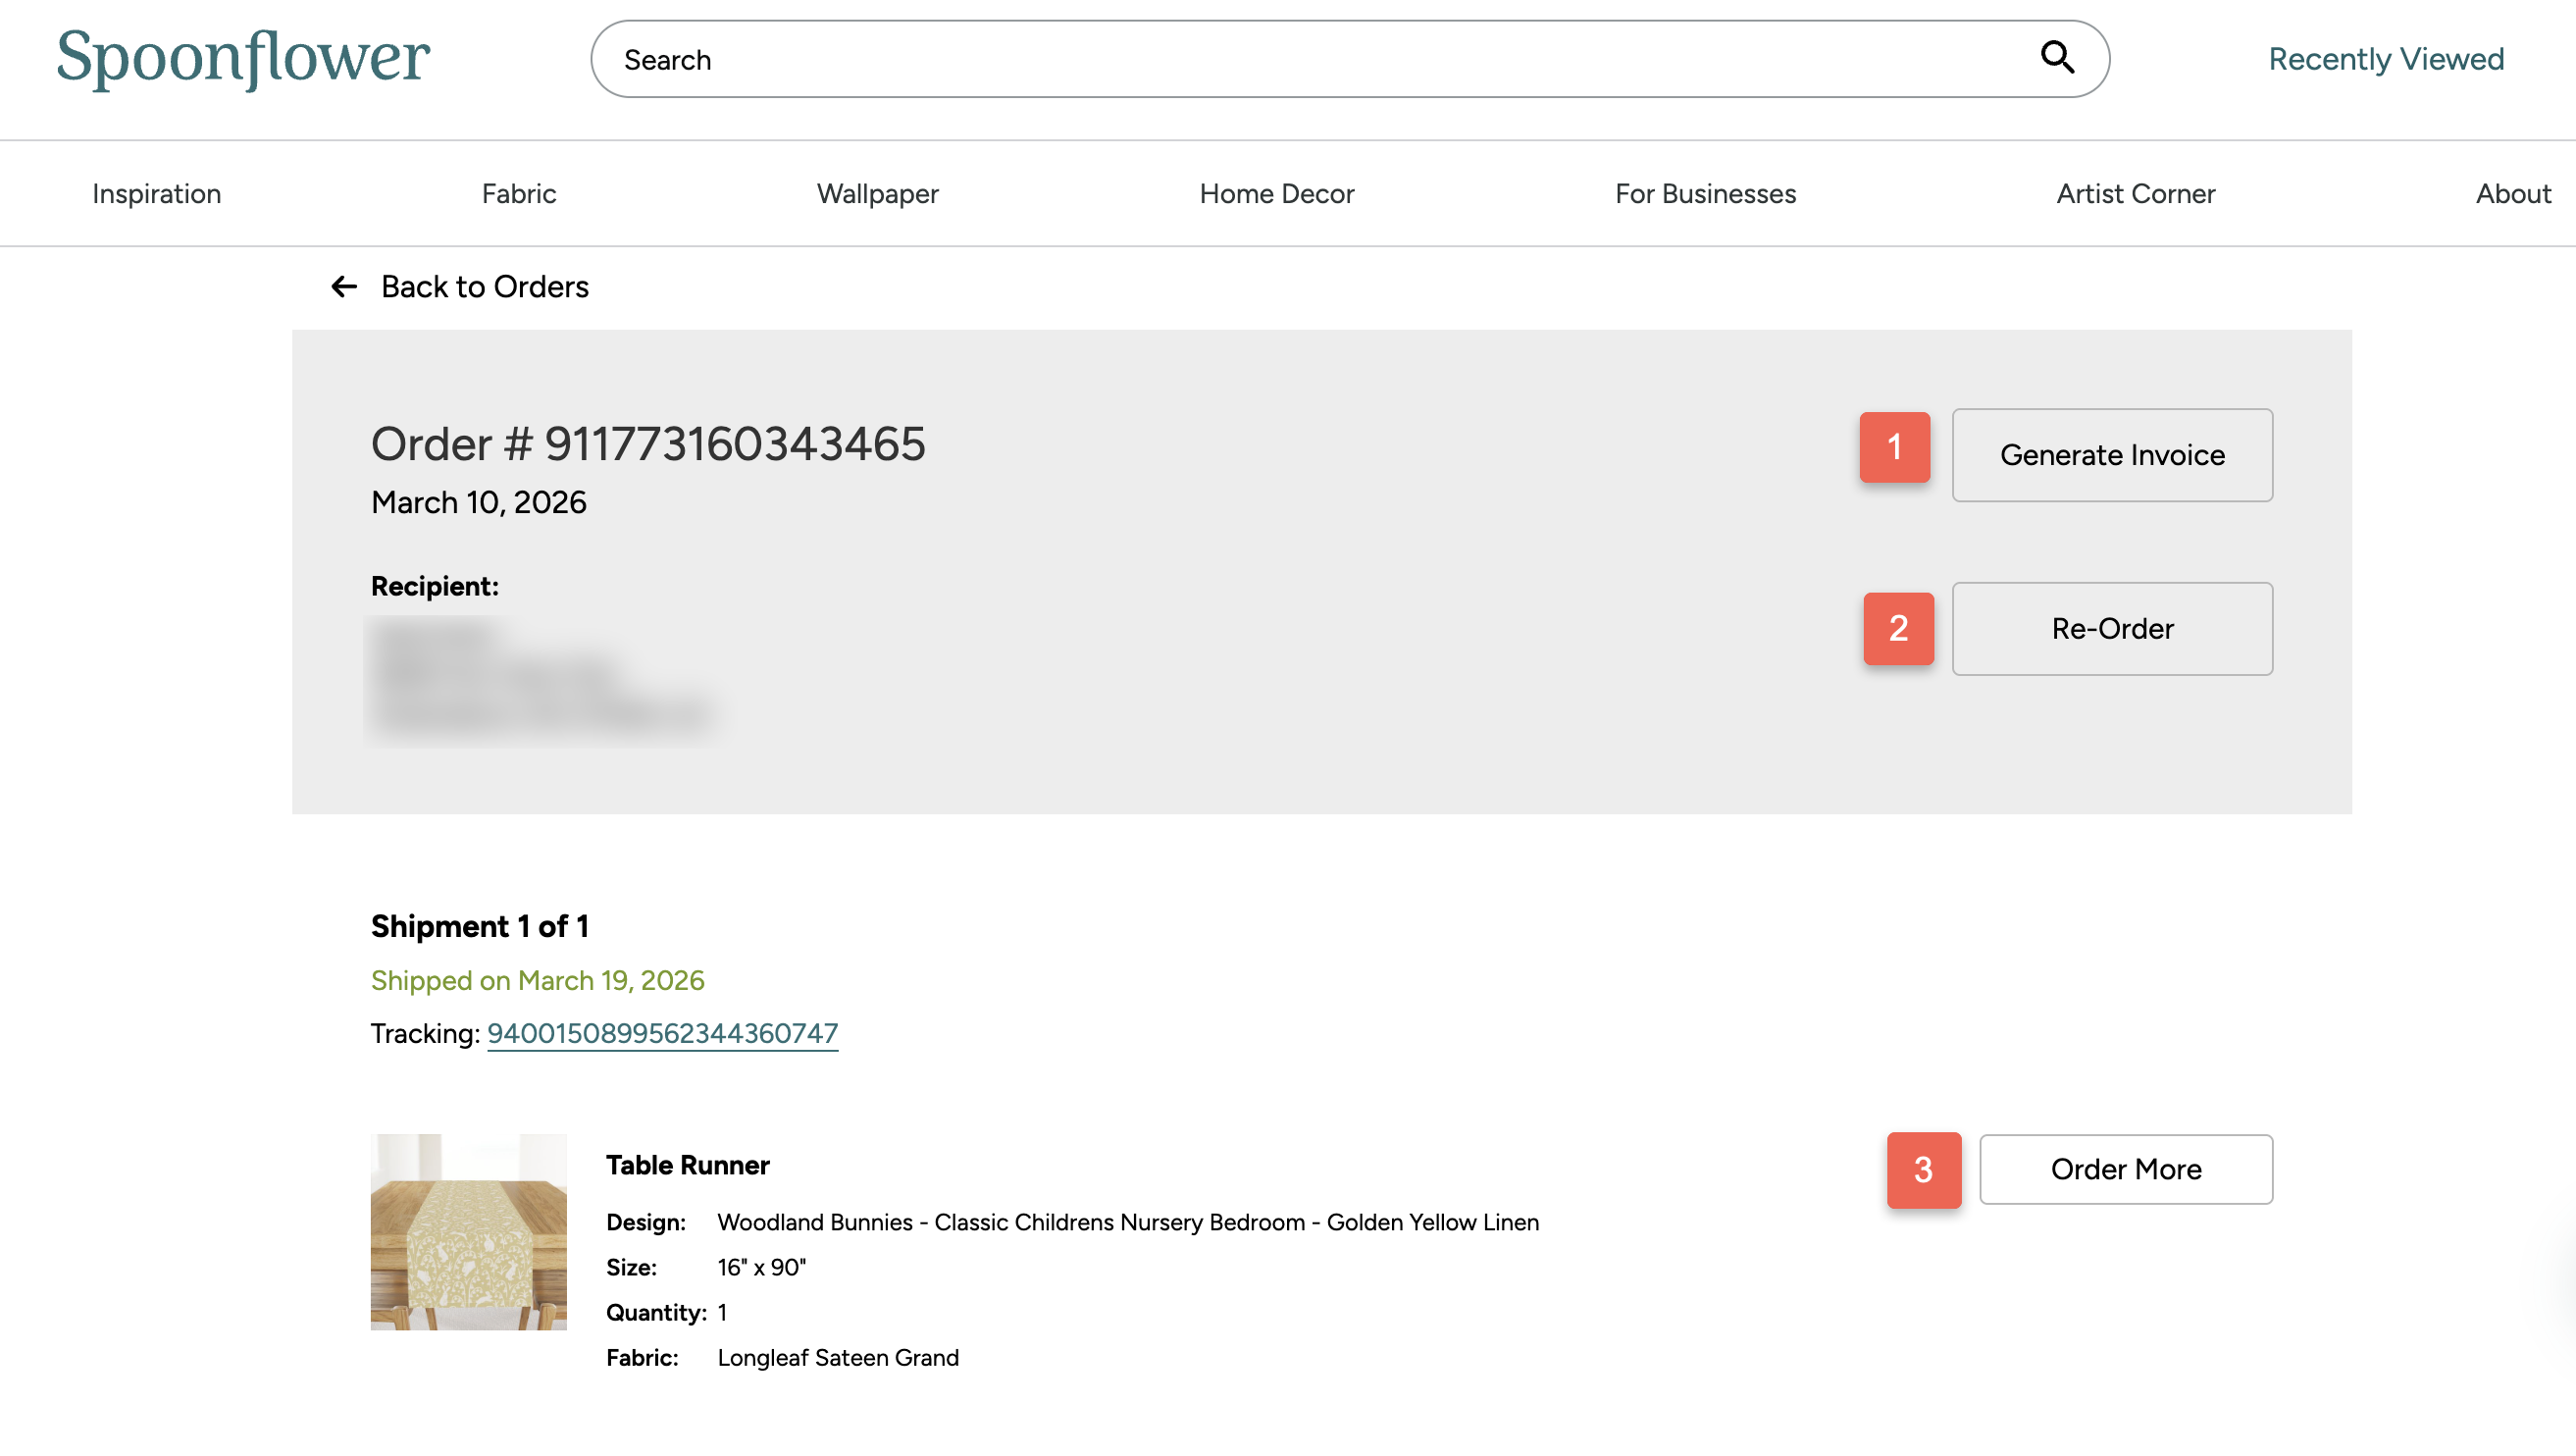Viewport: 2576px width, 1456px height.
Task: Open the Wallpaper menu
Action: click(877, 194)
